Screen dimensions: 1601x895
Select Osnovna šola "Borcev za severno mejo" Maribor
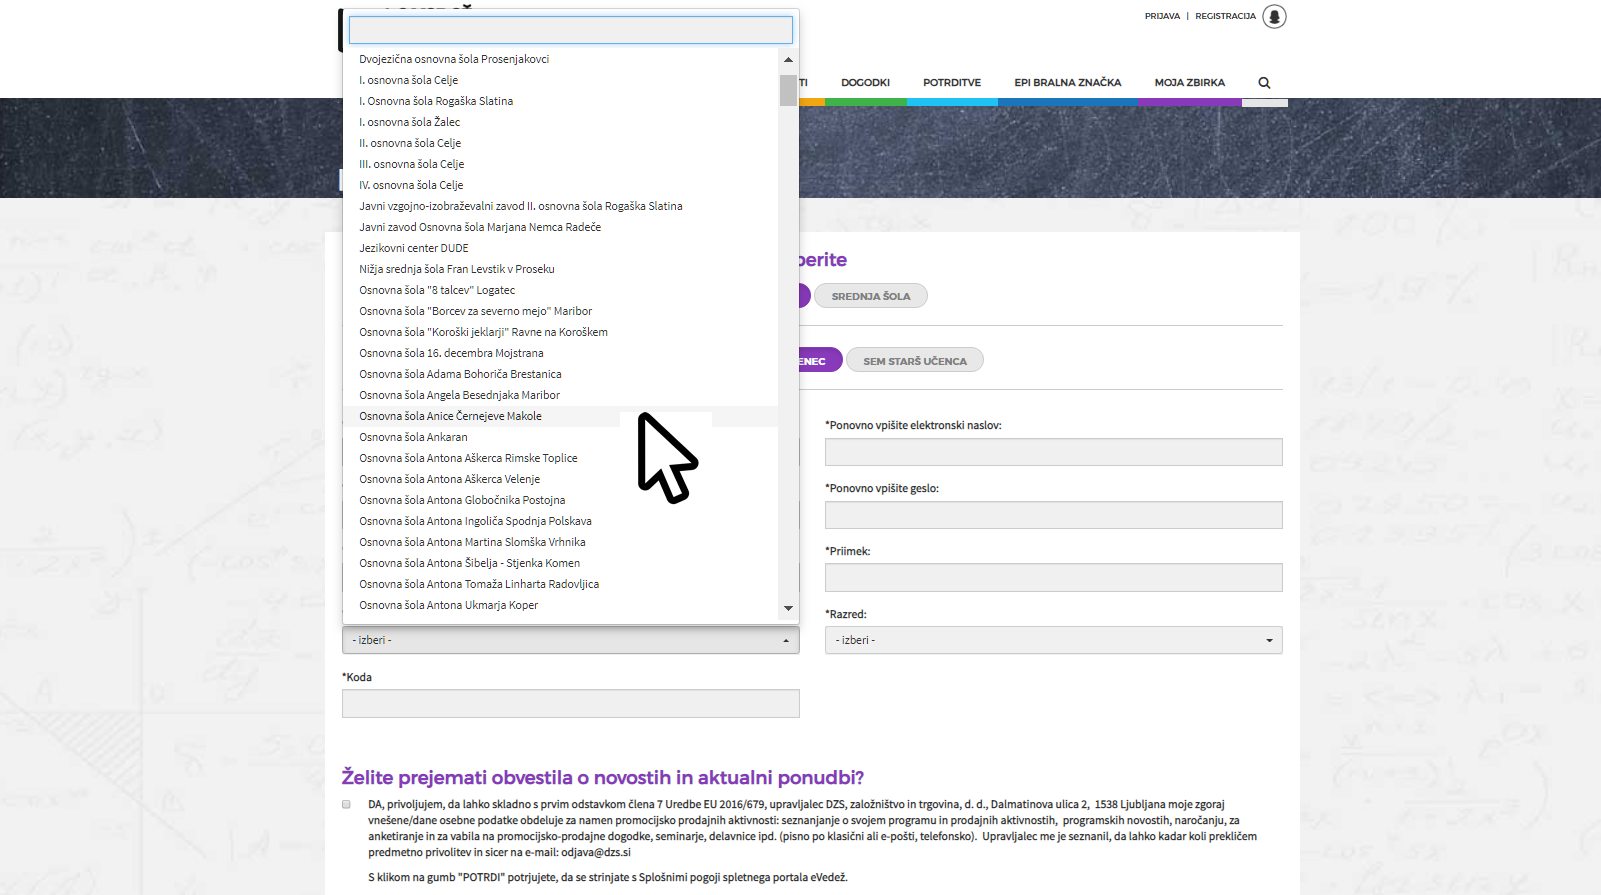[560, 311]
